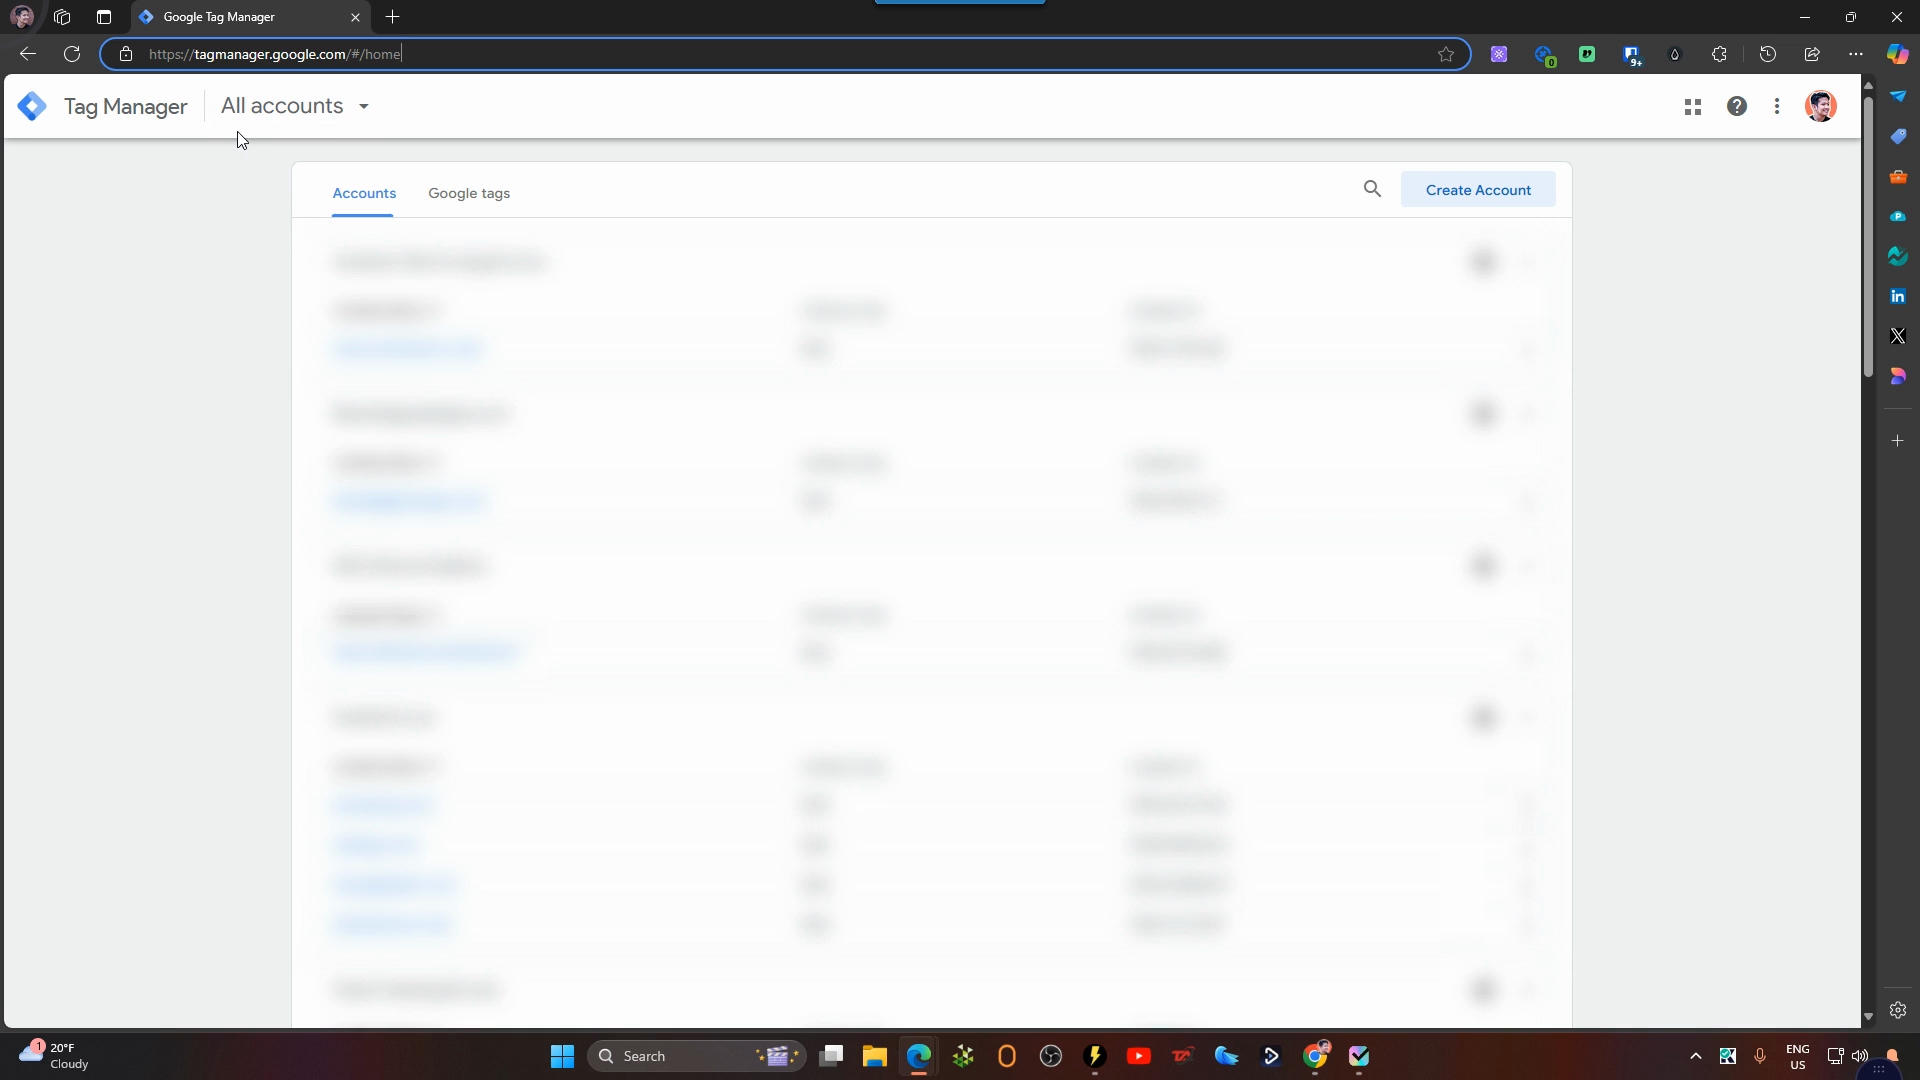Open Edge Settings and more ellipsis

1856,54
